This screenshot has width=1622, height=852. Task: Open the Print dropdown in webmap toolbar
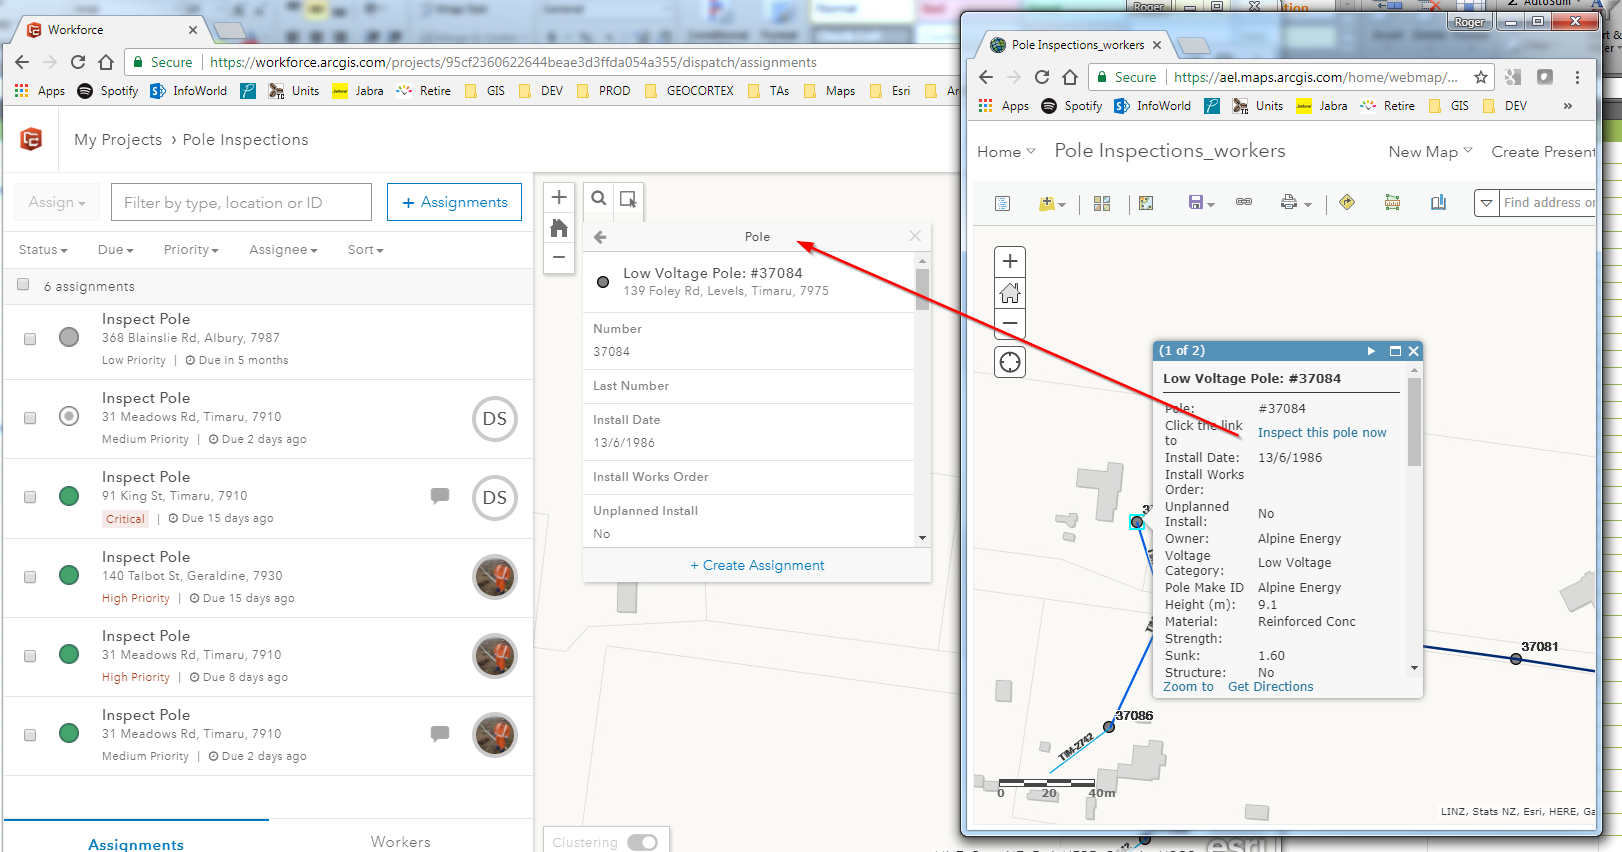tap(1295, 203)
